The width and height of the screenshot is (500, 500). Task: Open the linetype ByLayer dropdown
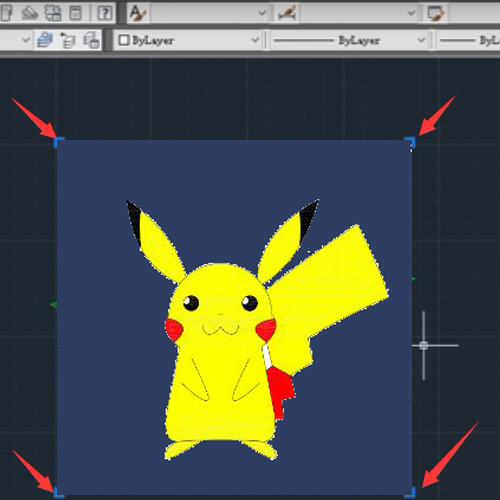[x=349, y=40]
